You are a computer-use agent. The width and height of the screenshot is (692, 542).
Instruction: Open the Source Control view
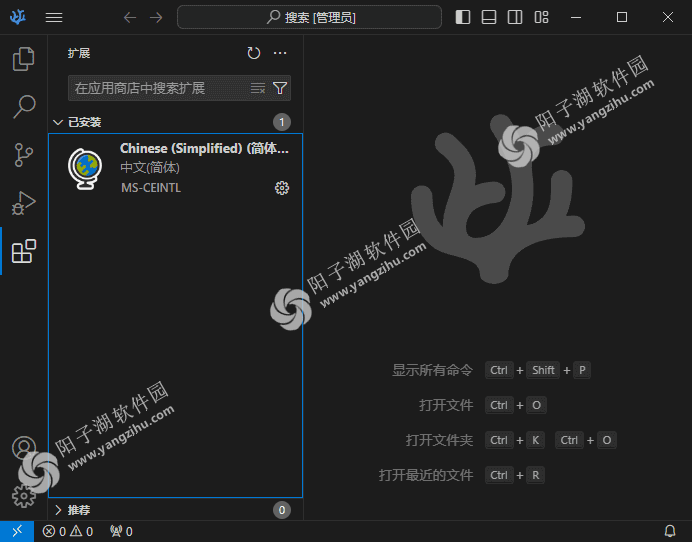[23, 155]
